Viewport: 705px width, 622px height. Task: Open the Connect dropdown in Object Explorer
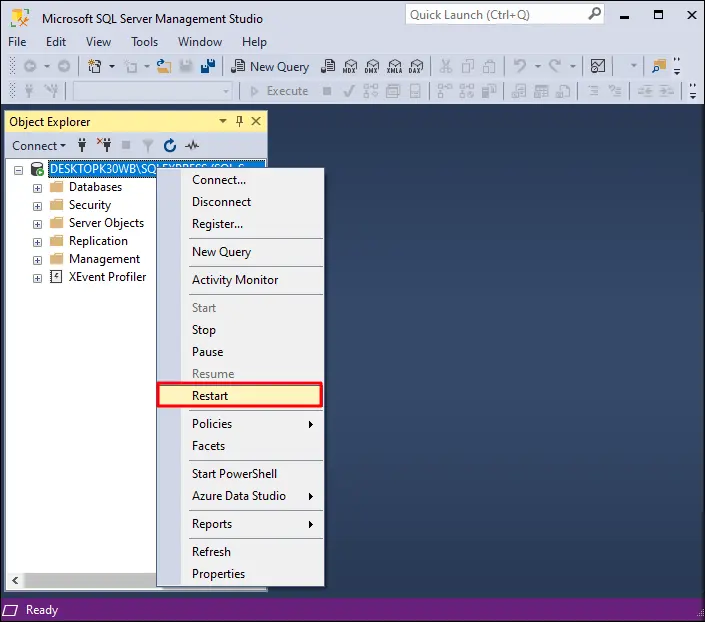[x=39, y=146]
